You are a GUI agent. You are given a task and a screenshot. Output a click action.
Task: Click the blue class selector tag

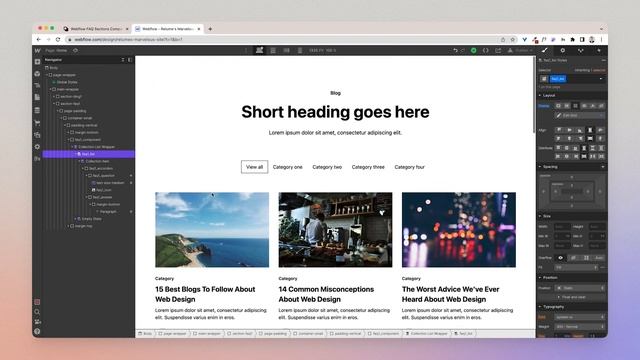(558, 79)
